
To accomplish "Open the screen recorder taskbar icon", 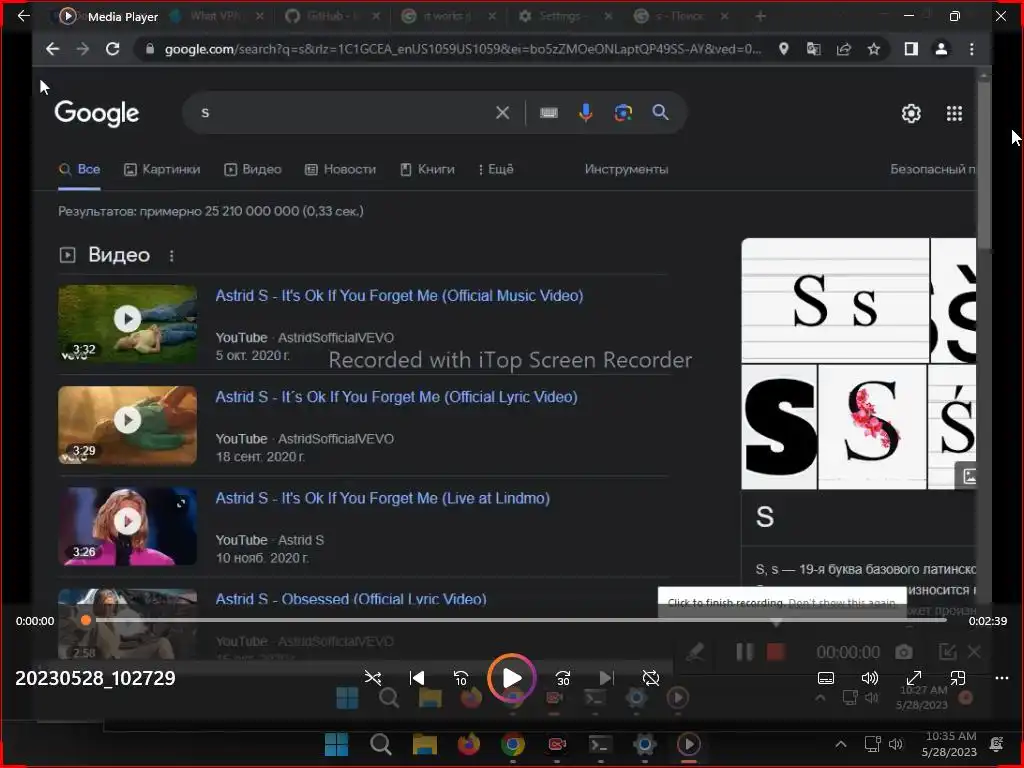I will coord(556,744).
